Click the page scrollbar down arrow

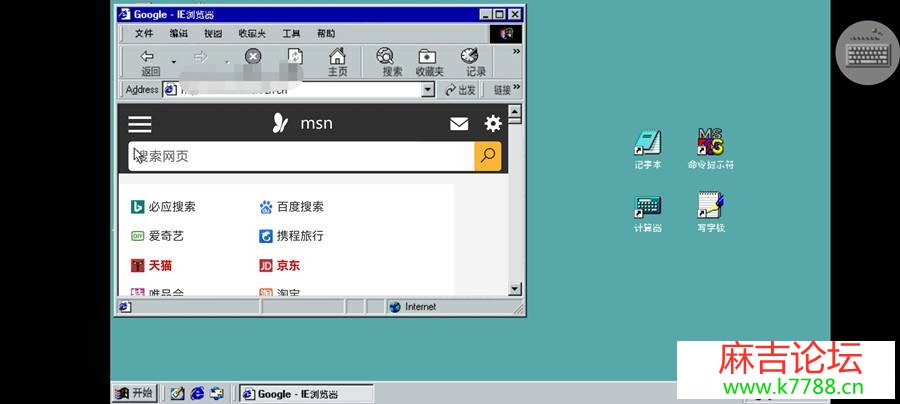tap(515, 289)
